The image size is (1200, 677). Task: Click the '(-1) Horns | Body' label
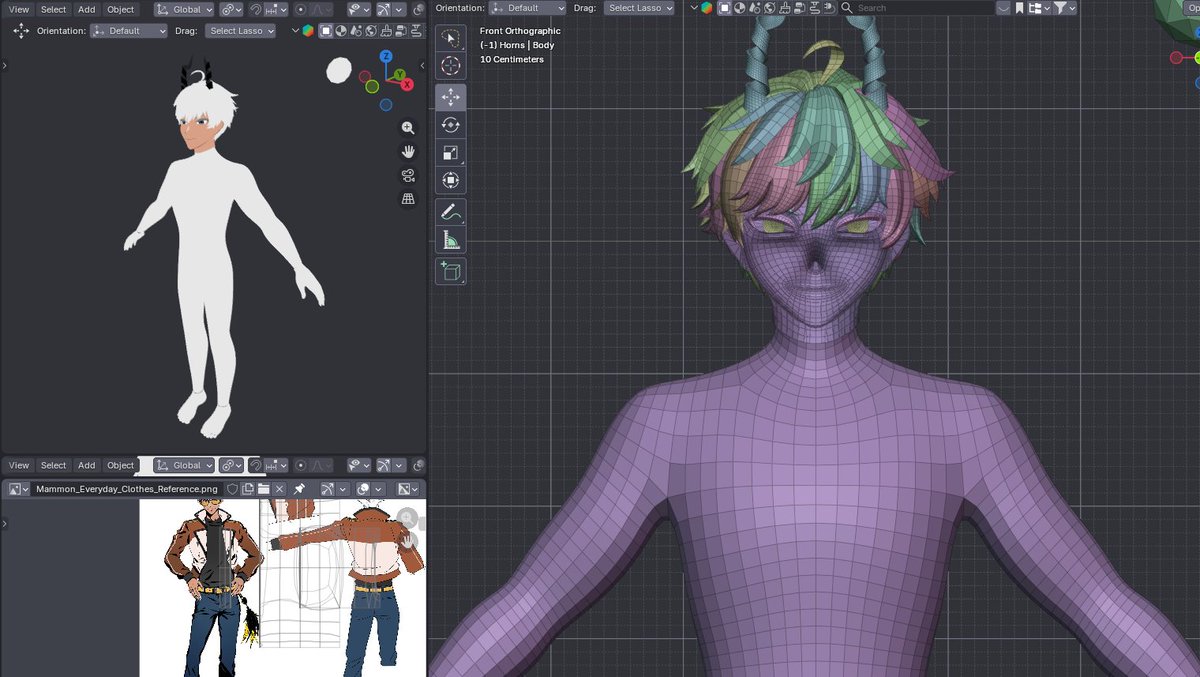(517, 45)
